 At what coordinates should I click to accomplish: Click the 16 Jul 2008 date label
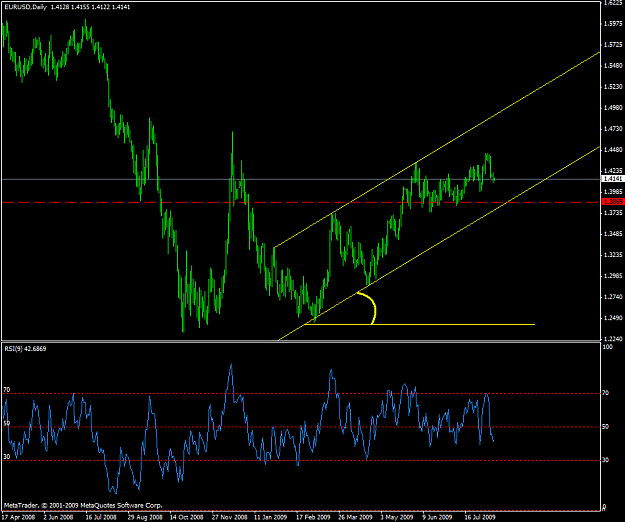point(101,517)
